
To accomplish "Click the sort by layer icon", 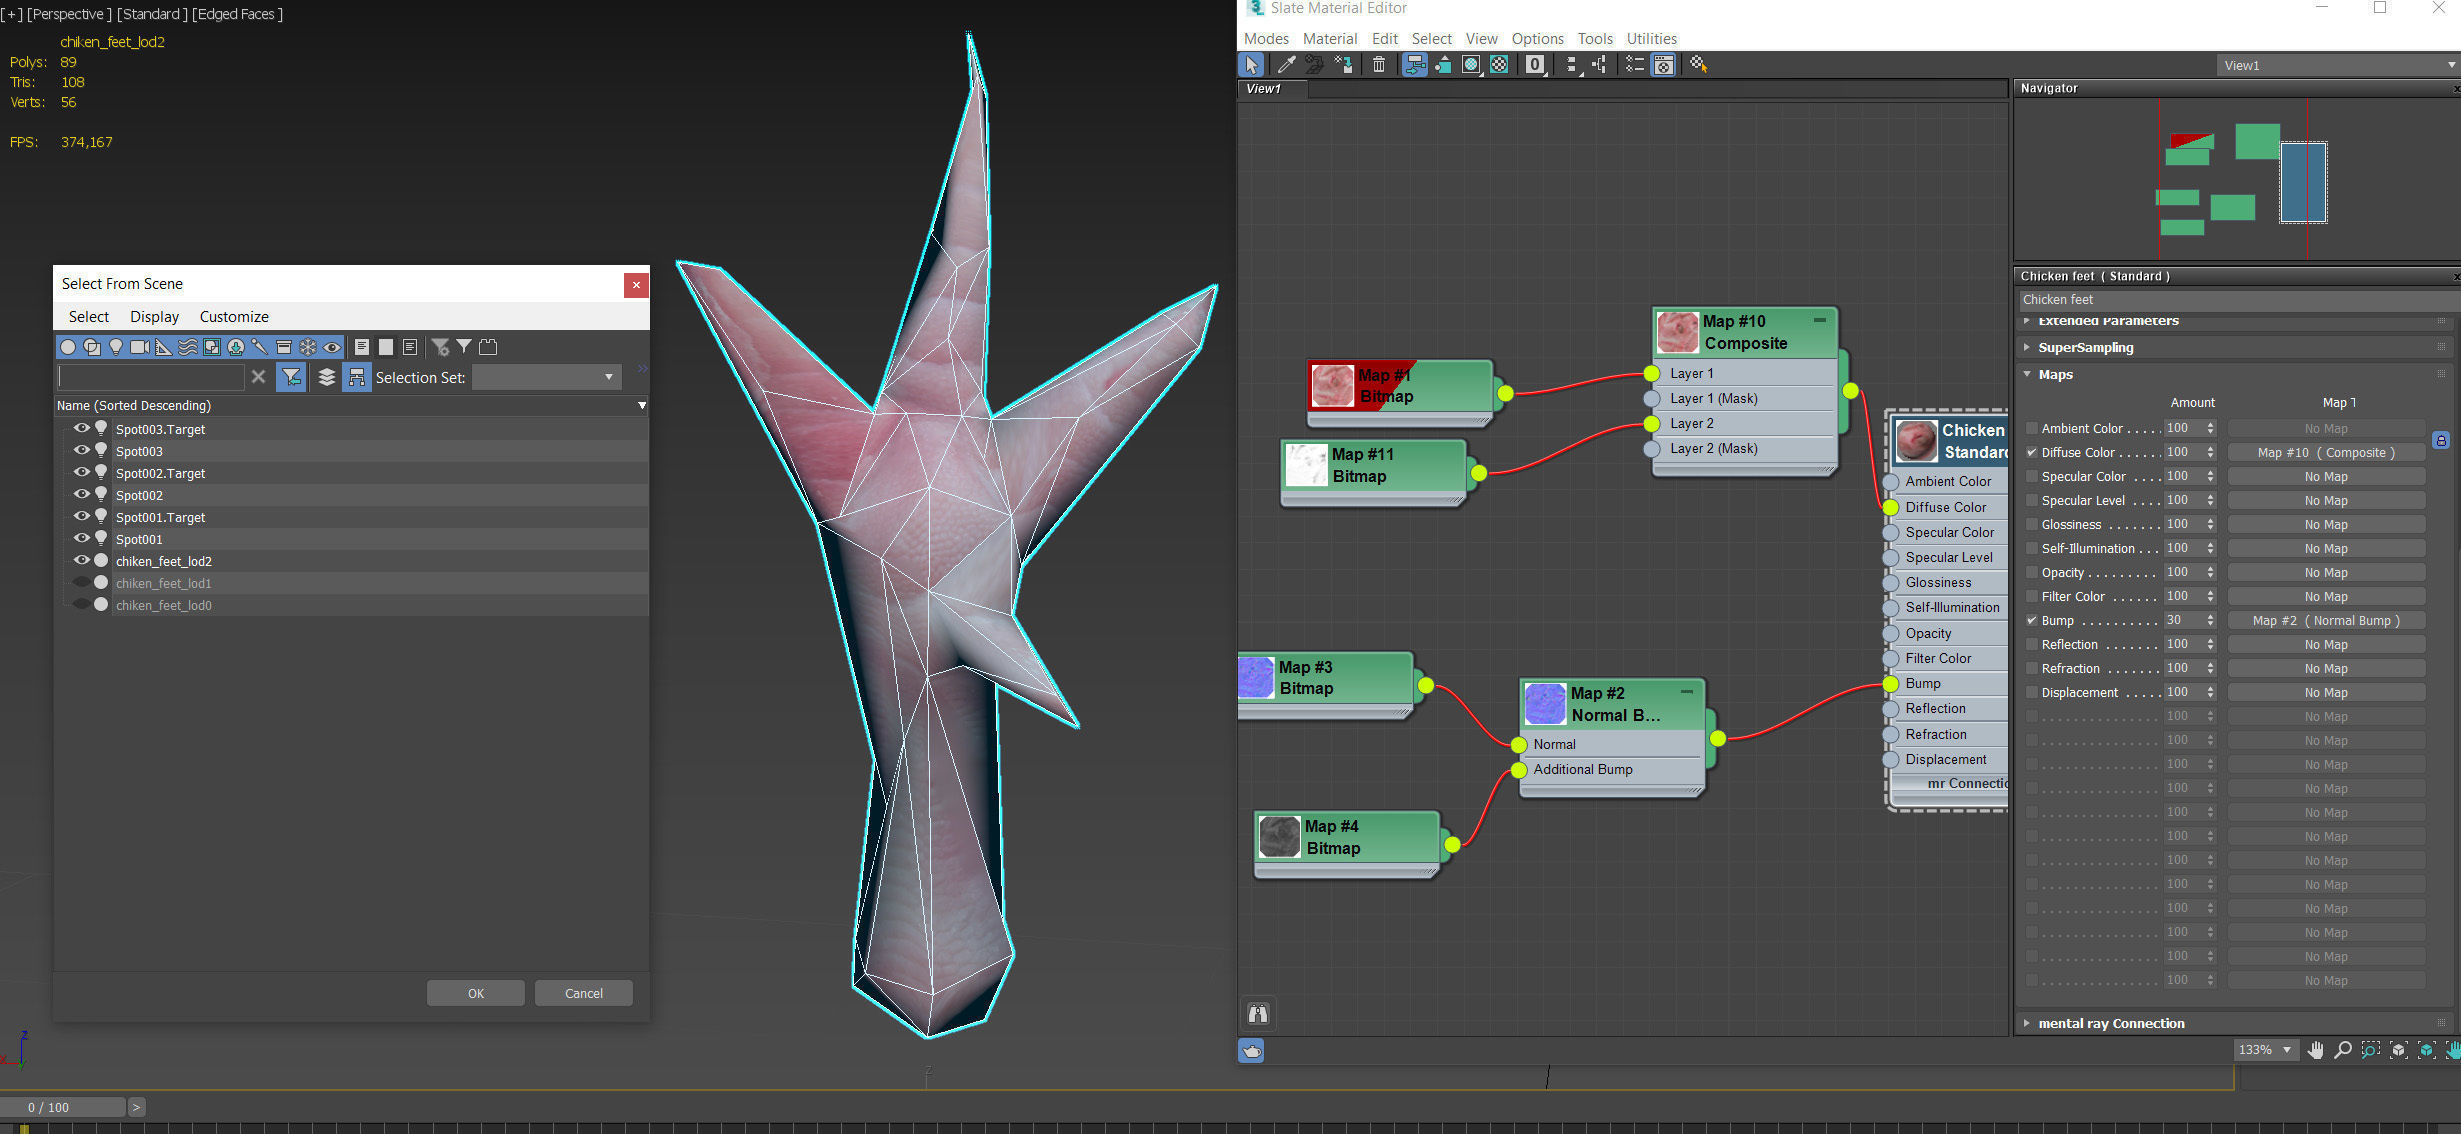I will [x=326, y=377].
